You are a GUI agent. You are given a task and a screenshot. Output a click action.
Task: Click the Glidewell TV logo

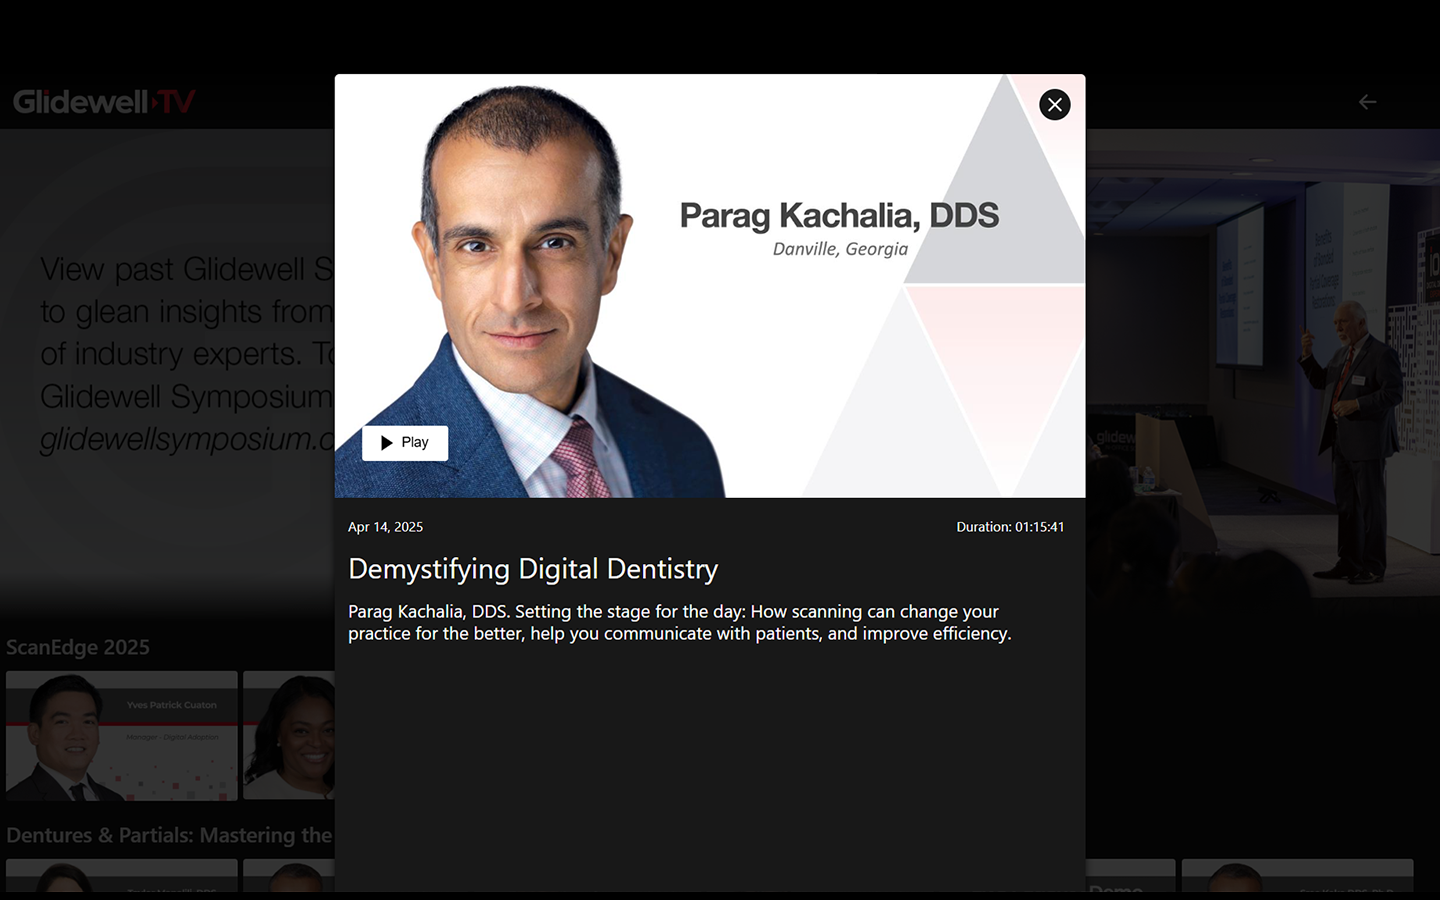[103, 101]
